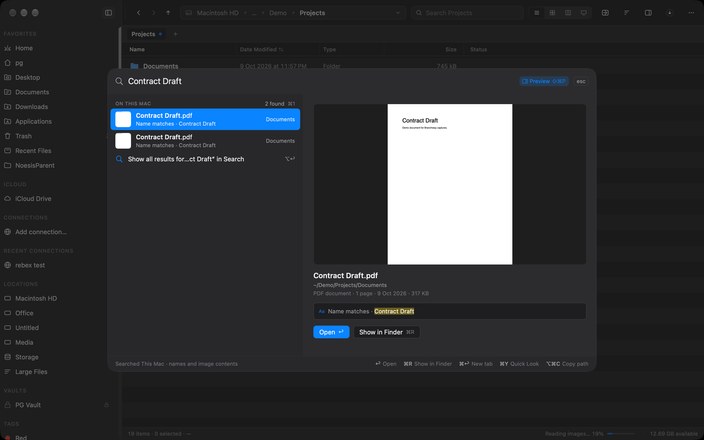Switch to column view icon

tap(568, 13)
